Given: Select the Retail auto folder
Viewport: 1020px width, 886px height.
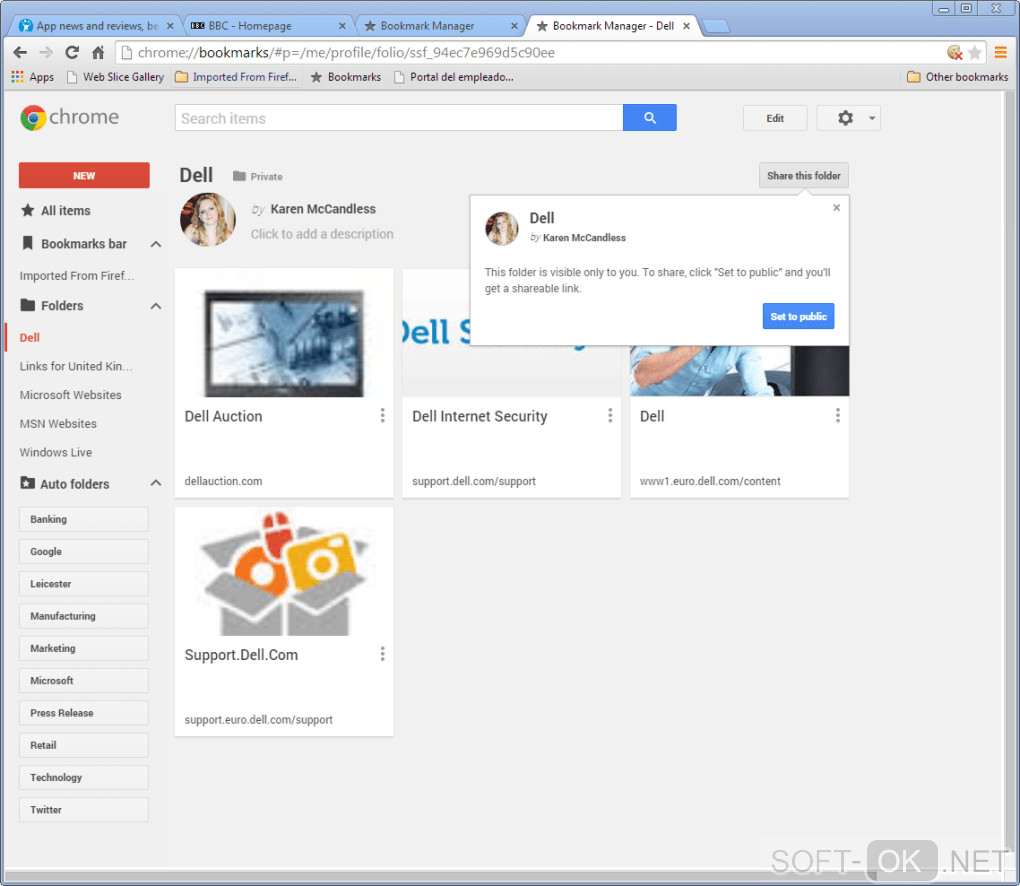Looking at the screenshot, I should tap(84, 745).
